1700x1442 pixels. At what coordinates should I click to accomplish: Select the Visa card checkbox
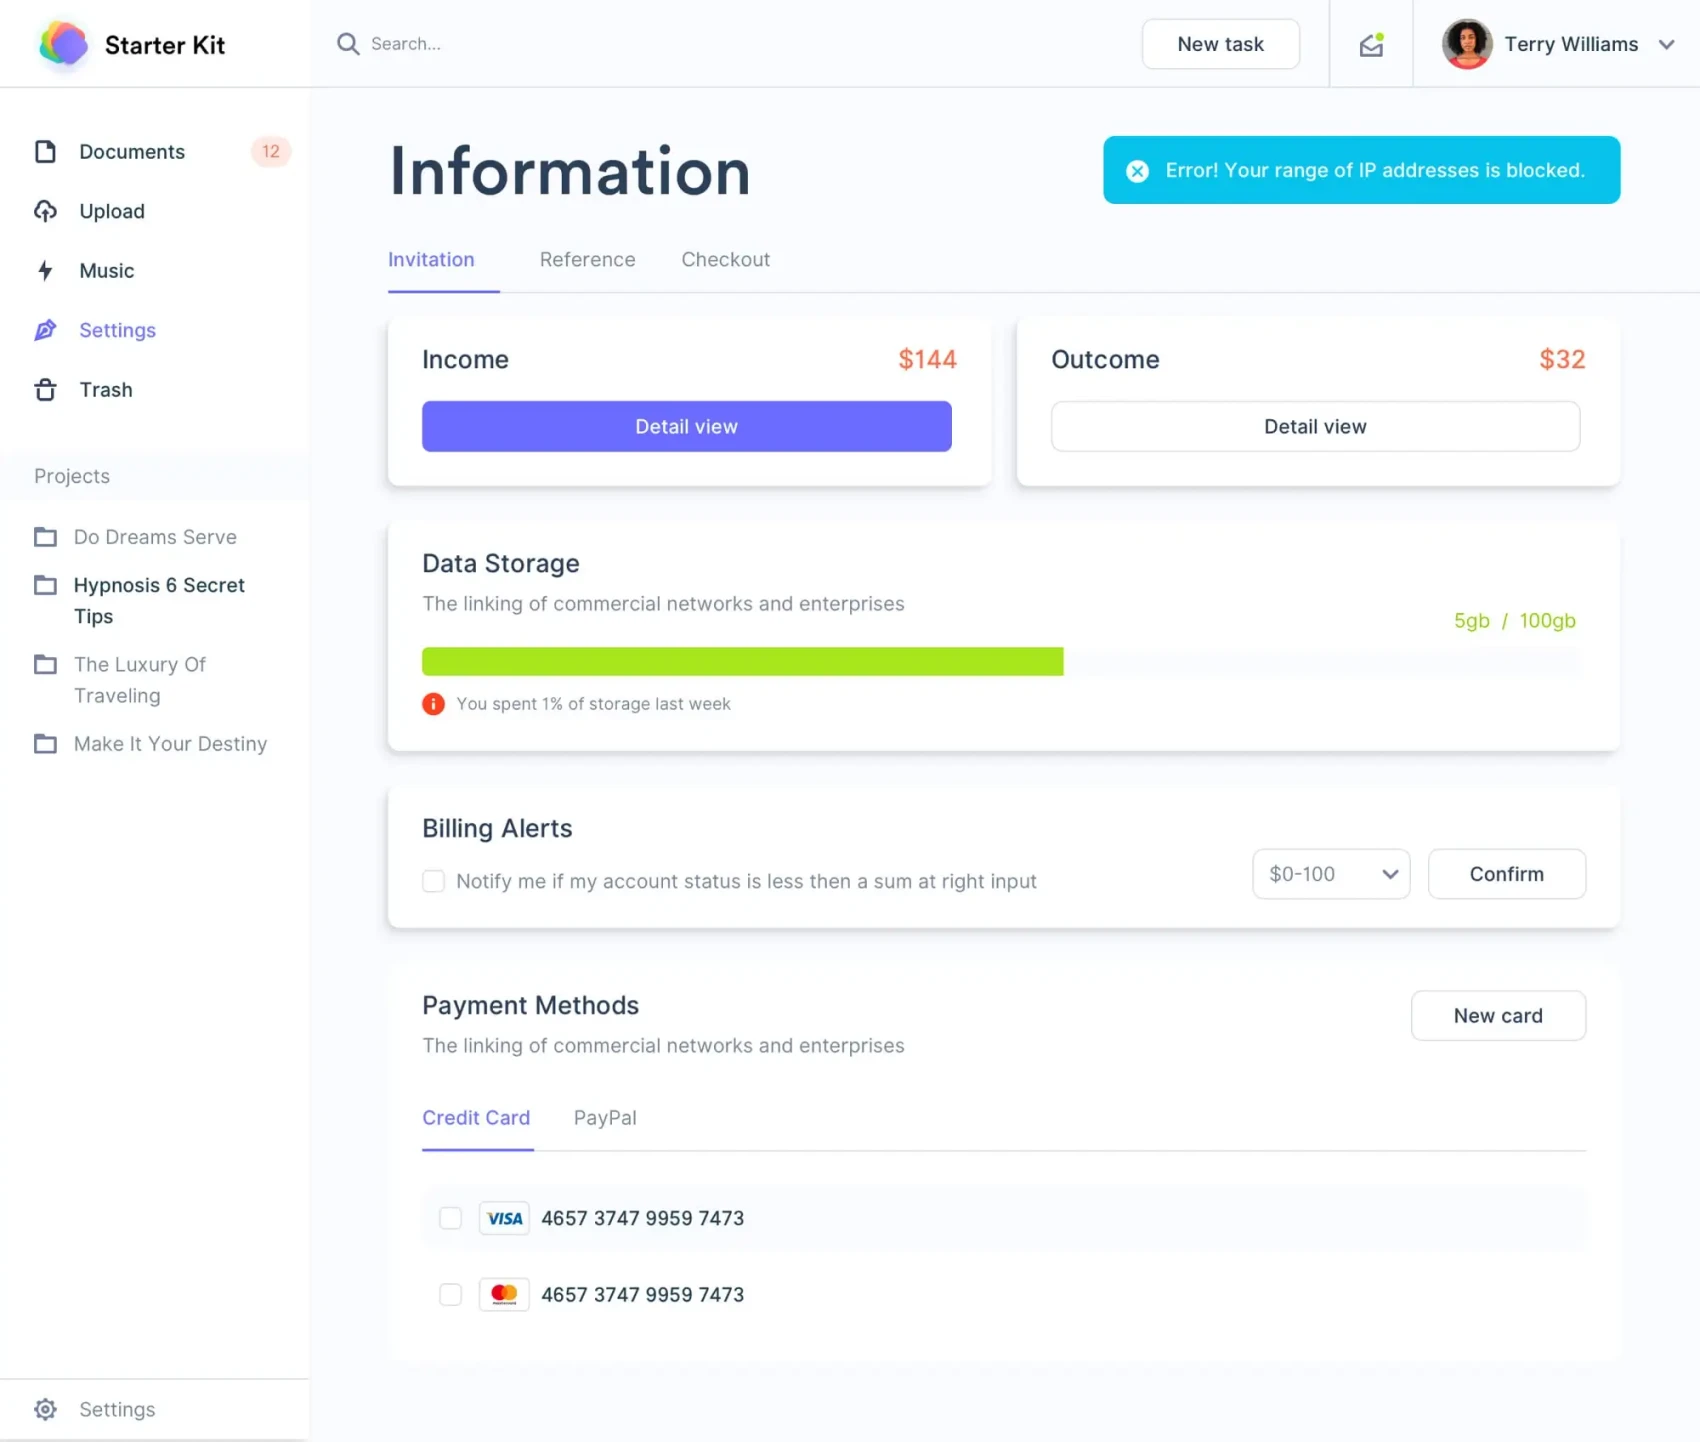(451, 1218)
